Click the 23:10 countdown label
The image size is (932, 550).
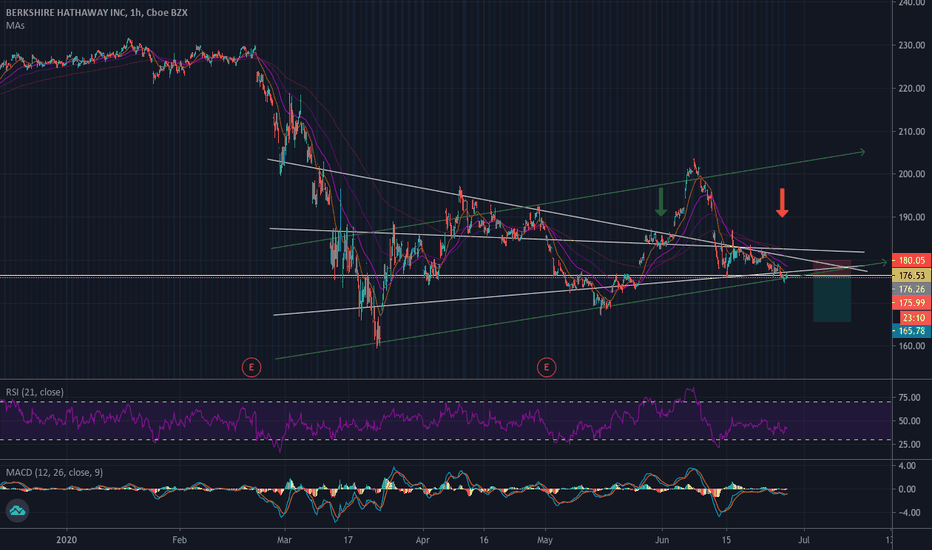point(915,318)
